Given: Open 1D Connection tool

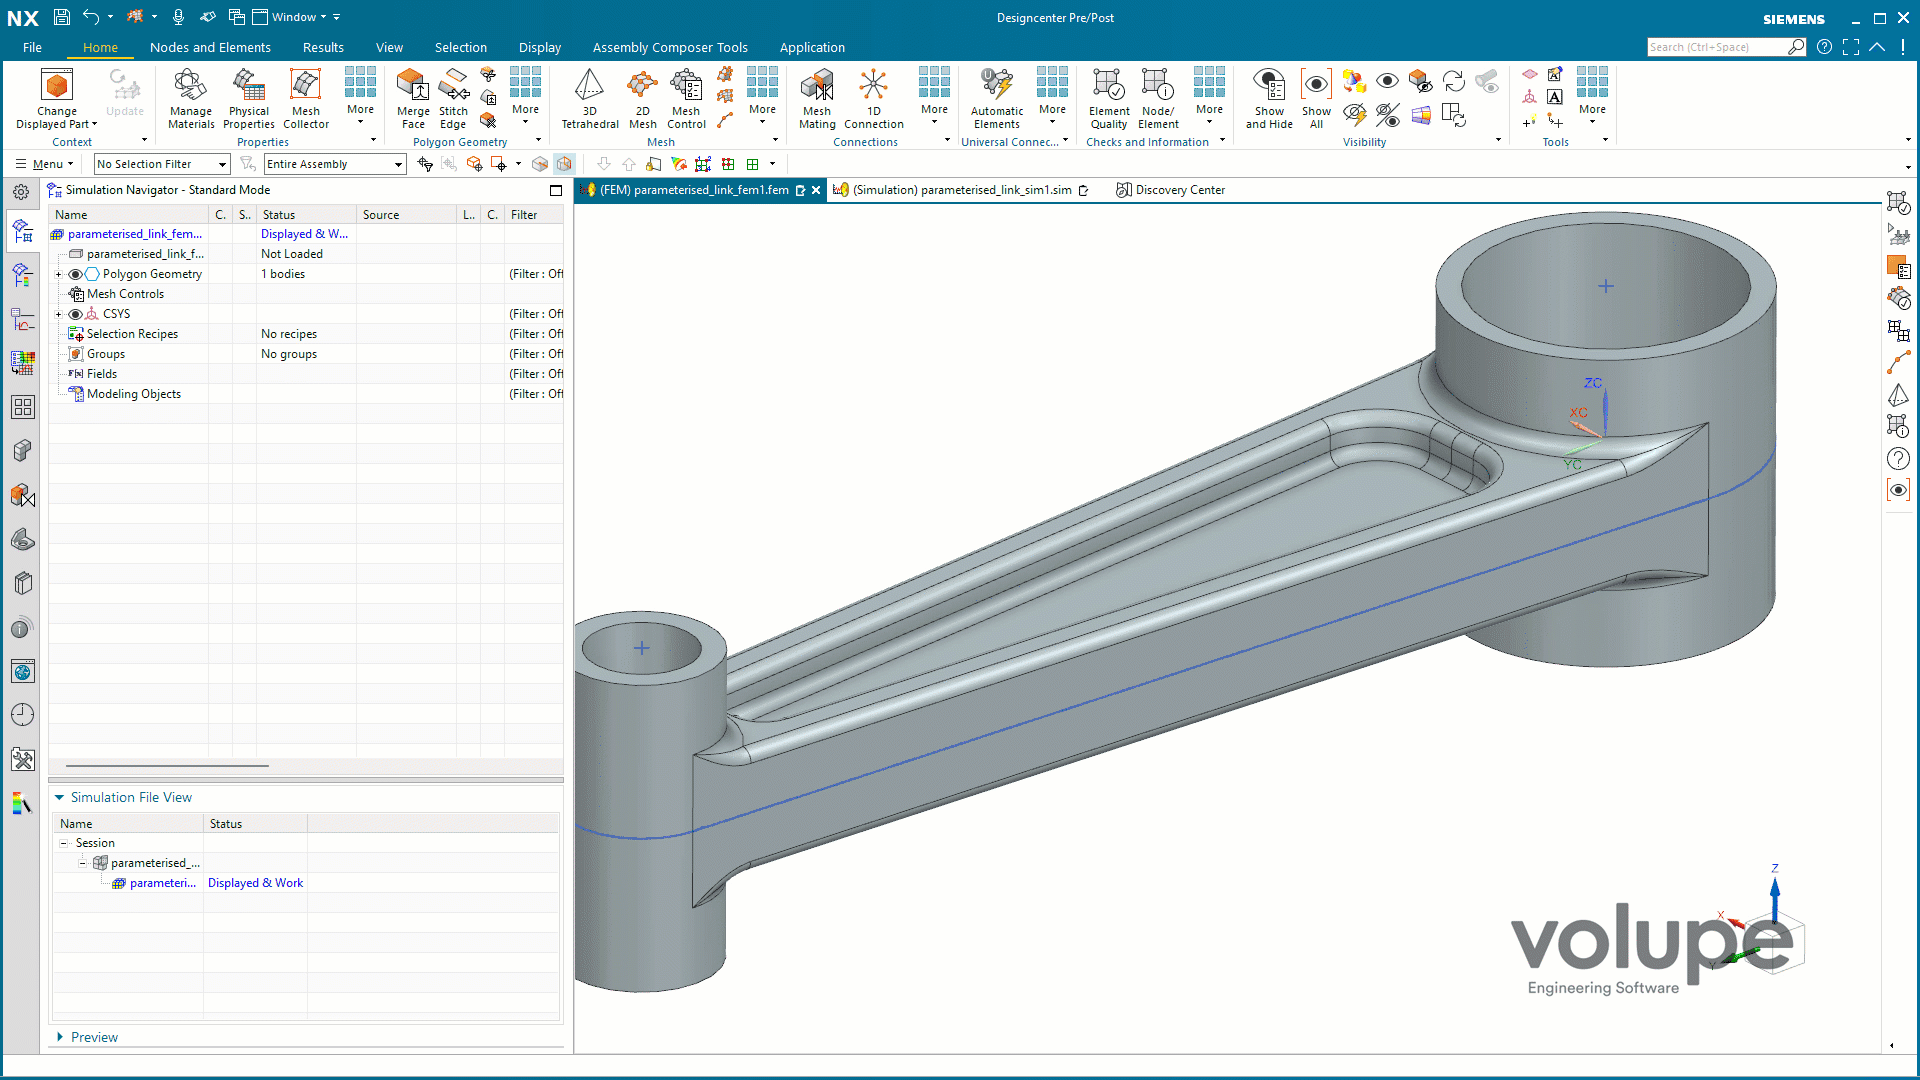Looking at the screenshot, I should 874,99.
